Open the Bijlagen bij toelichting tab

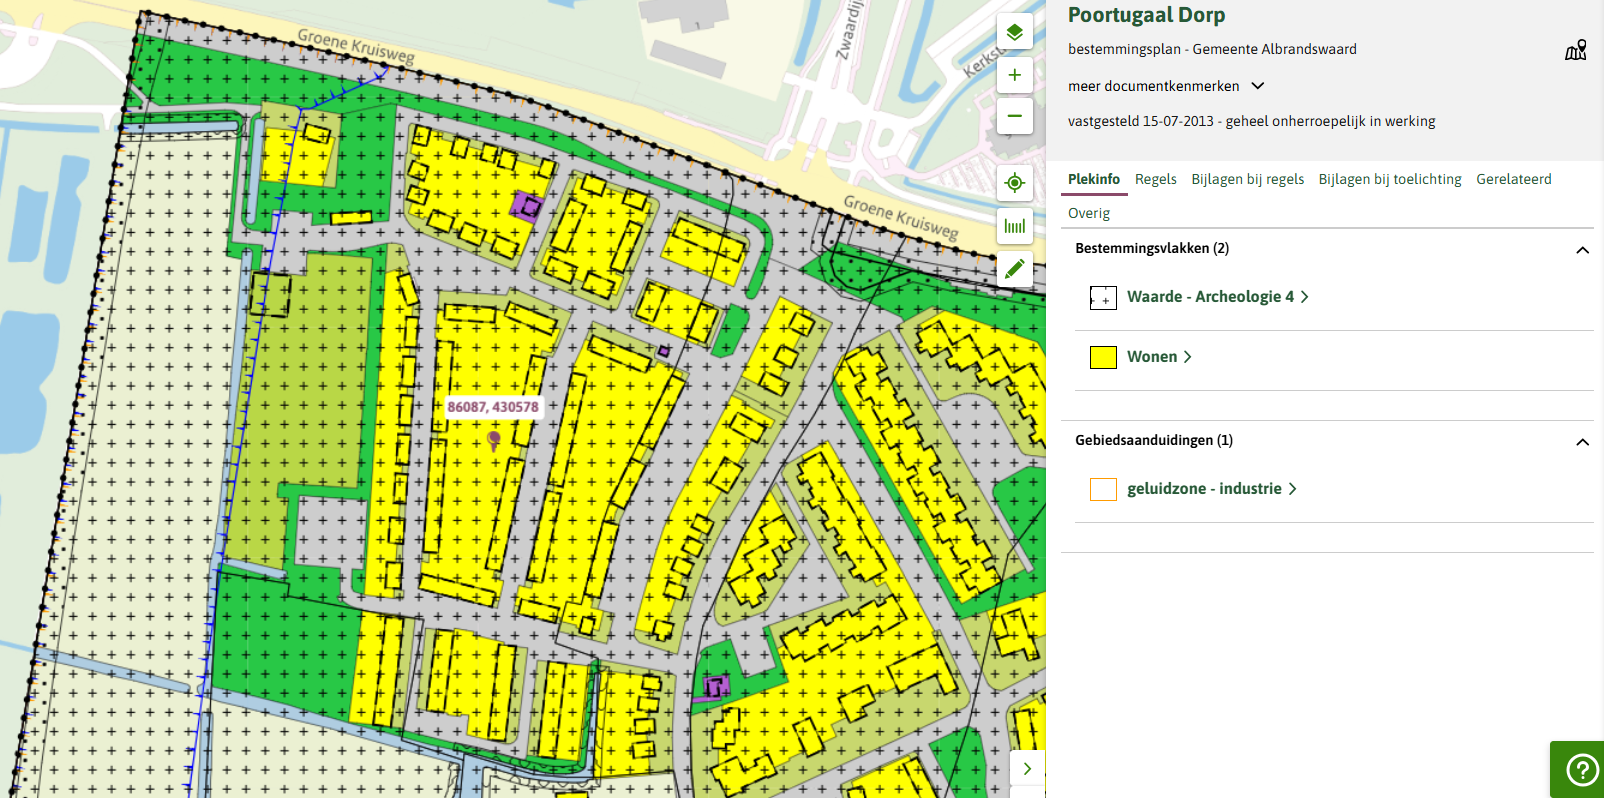(1390, 179)
